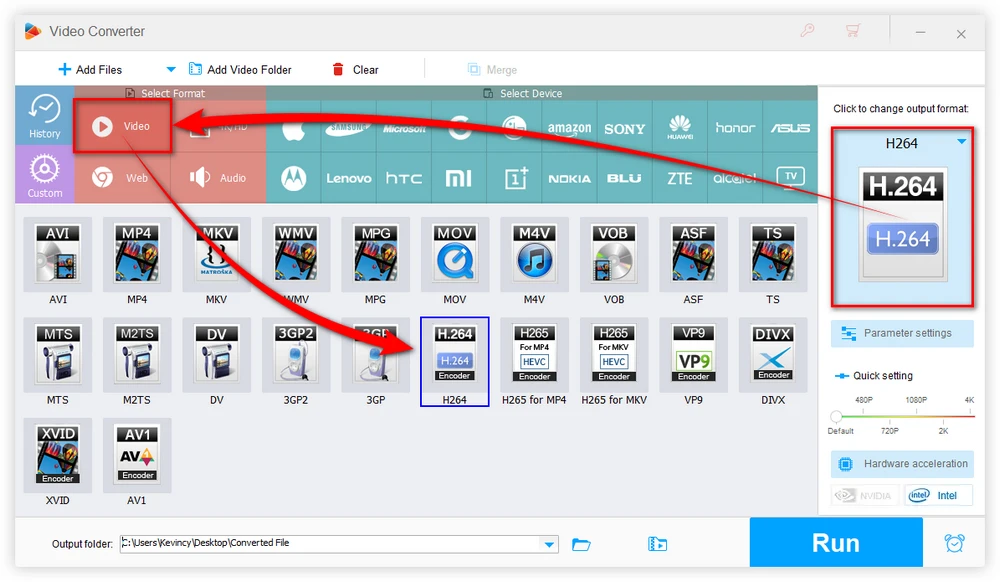Viewport: 1000px width, 582px height.
Task: Switch to the Video format category
Action: click(x=122, y=126)
